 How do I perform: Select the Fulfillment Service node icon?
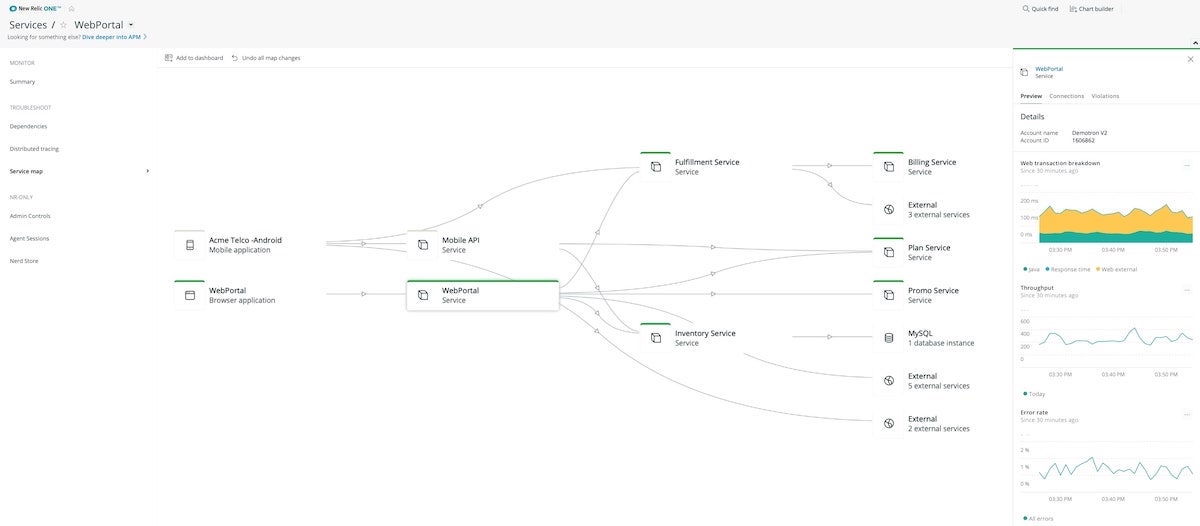click(656, 167)
